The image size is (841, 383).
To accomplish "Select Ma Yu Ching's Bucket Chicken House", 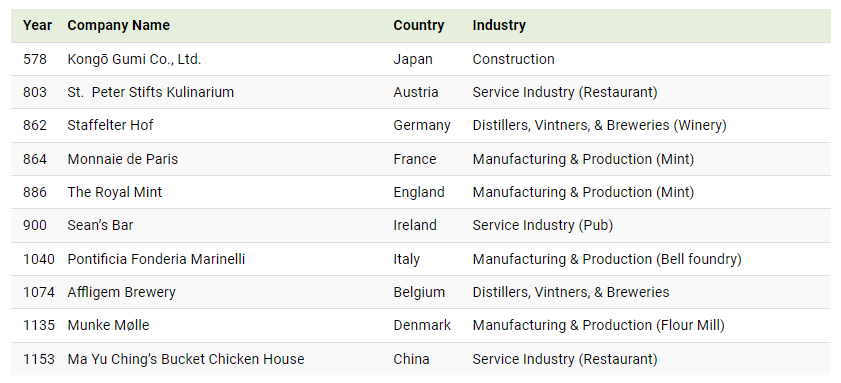I will (186, 359).
